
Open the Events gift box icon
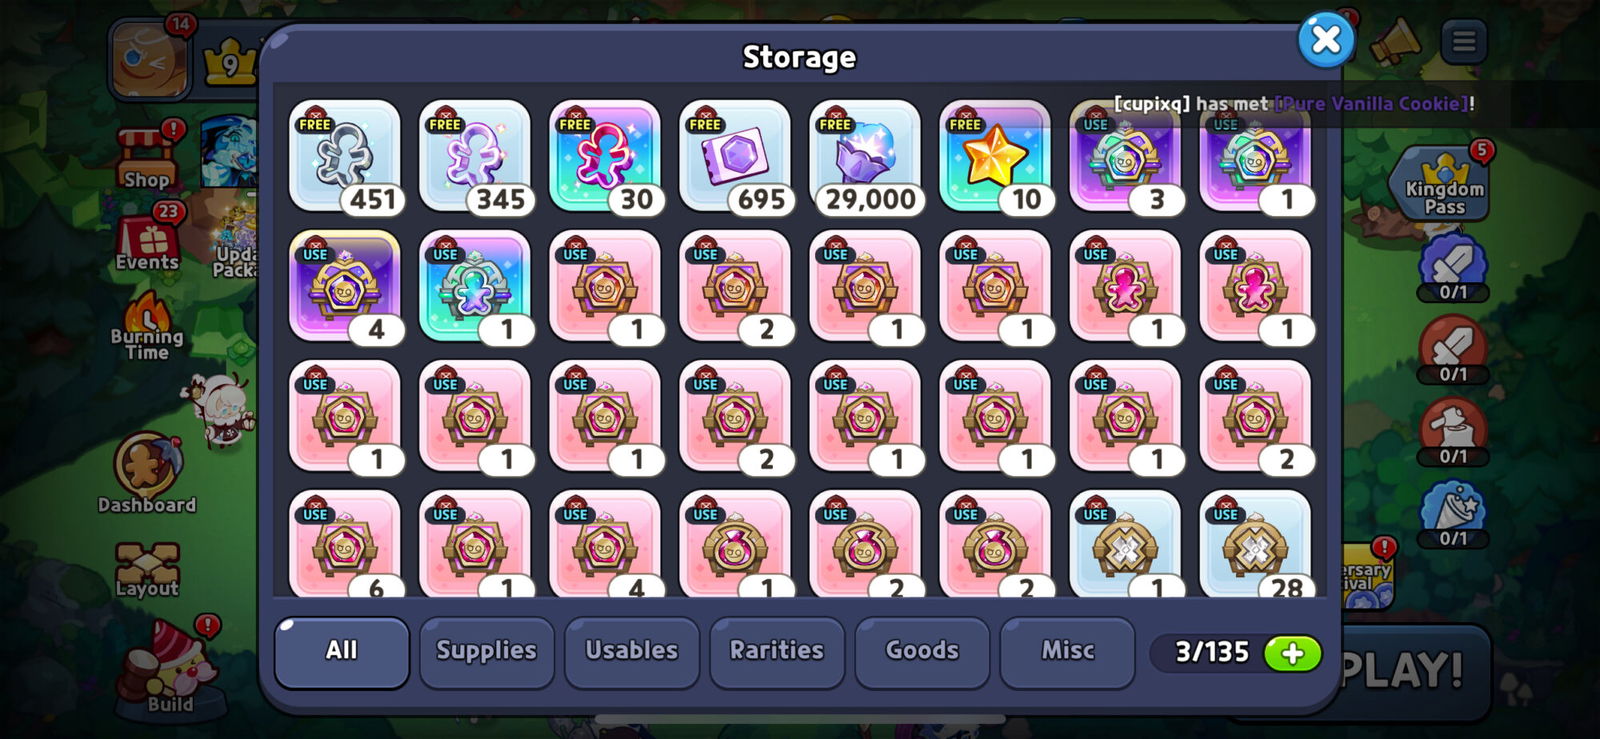click(x=147, y=241)
